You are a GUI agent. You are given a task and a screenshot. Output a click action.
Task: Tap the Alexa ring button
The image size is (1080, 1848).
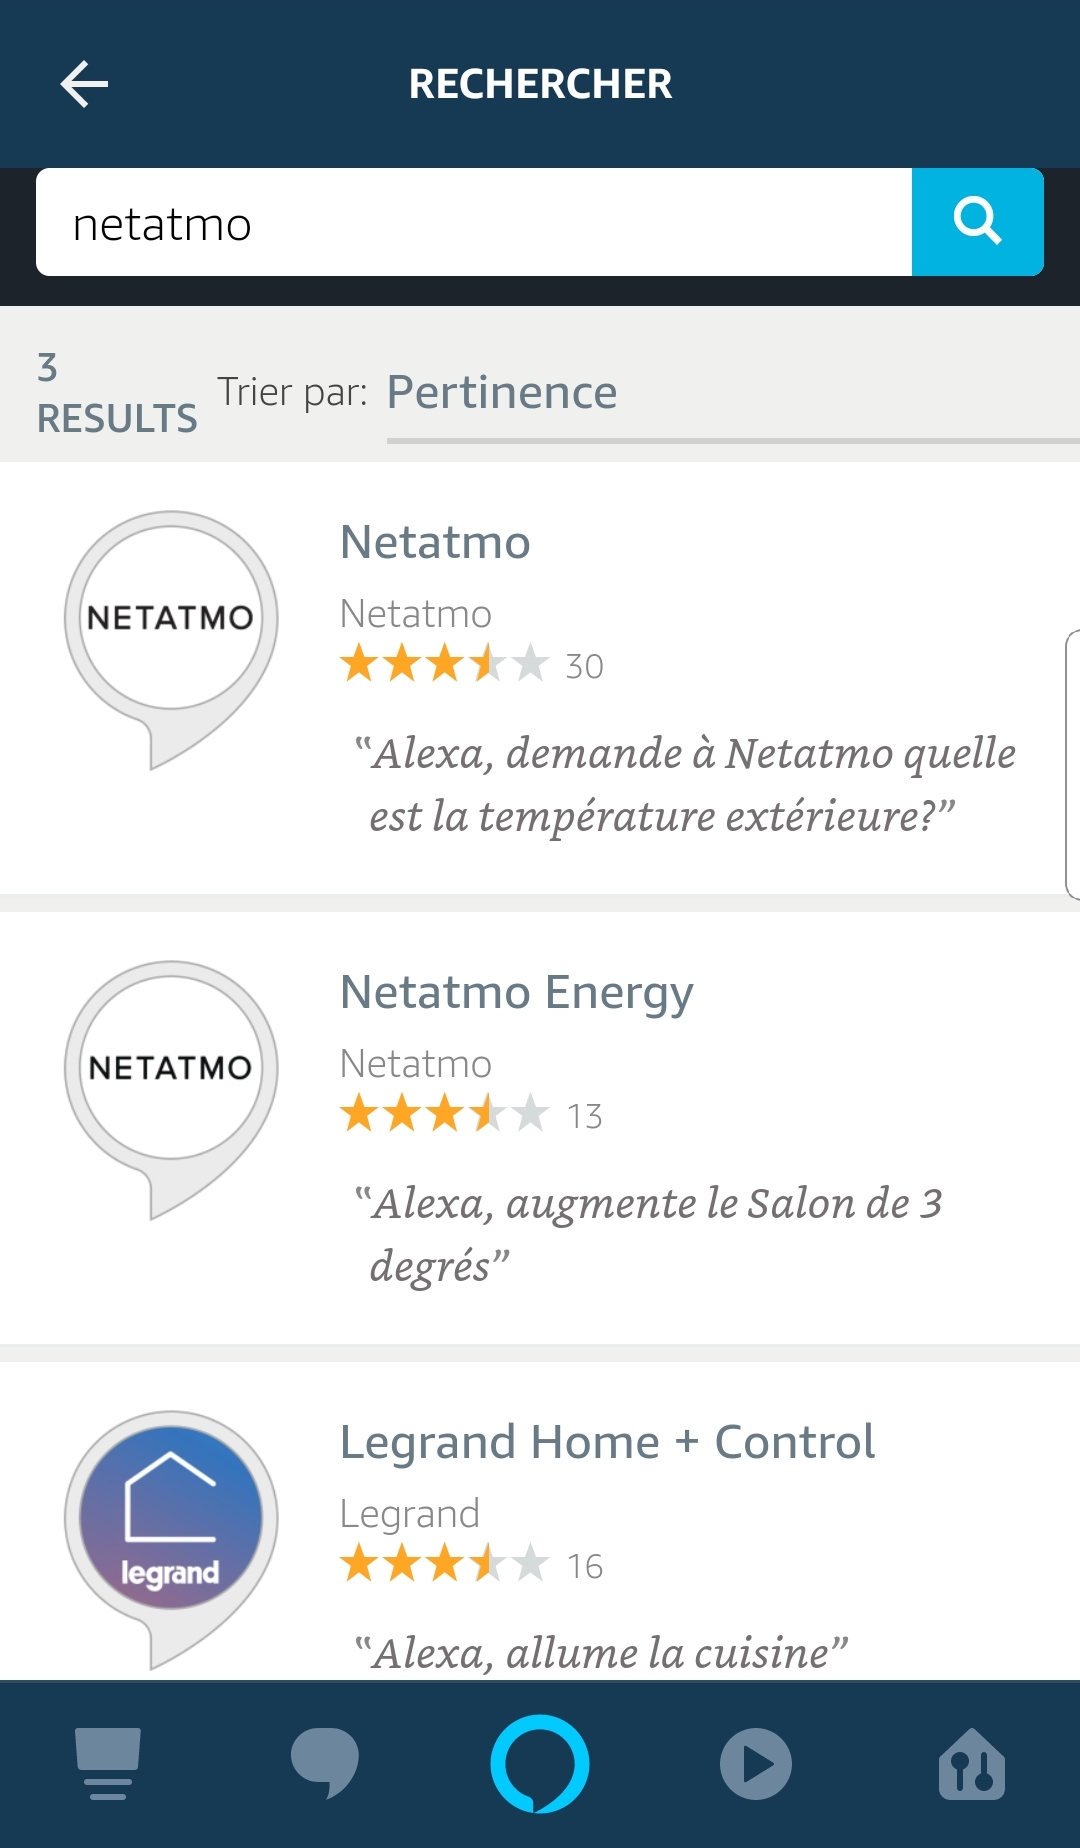tap(540, 1764)
